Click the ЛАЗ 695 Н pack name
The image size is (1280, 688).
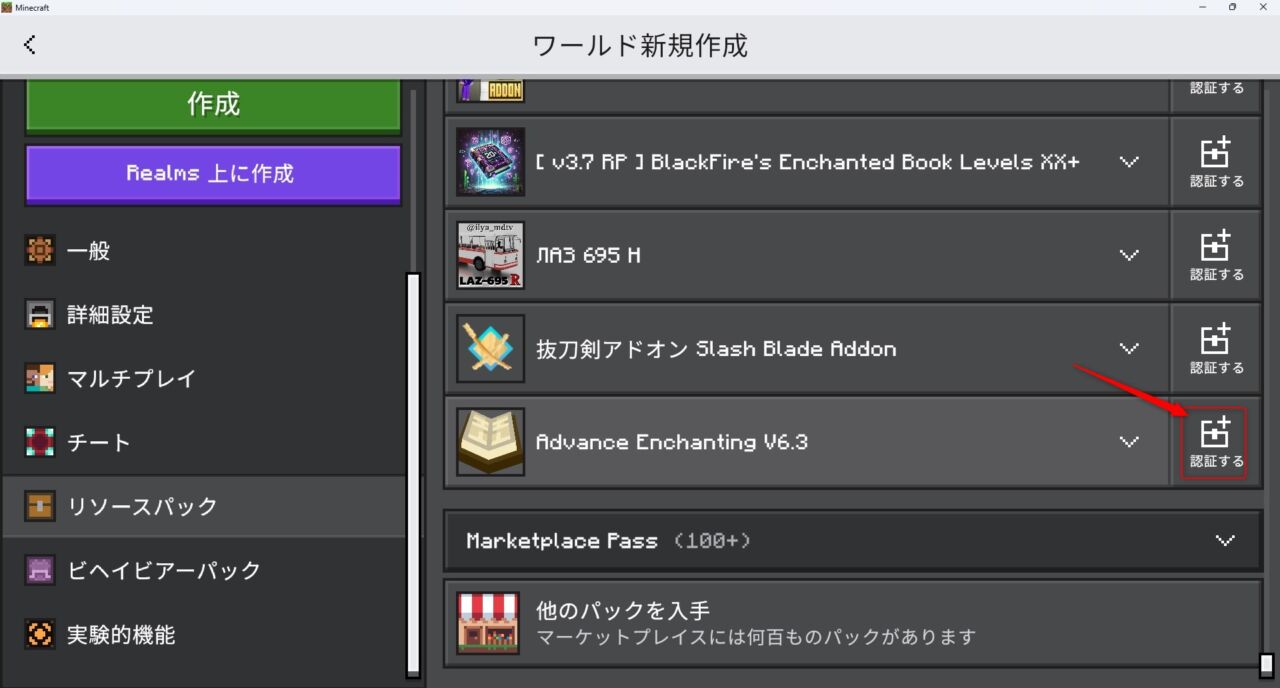click(588, 255)
